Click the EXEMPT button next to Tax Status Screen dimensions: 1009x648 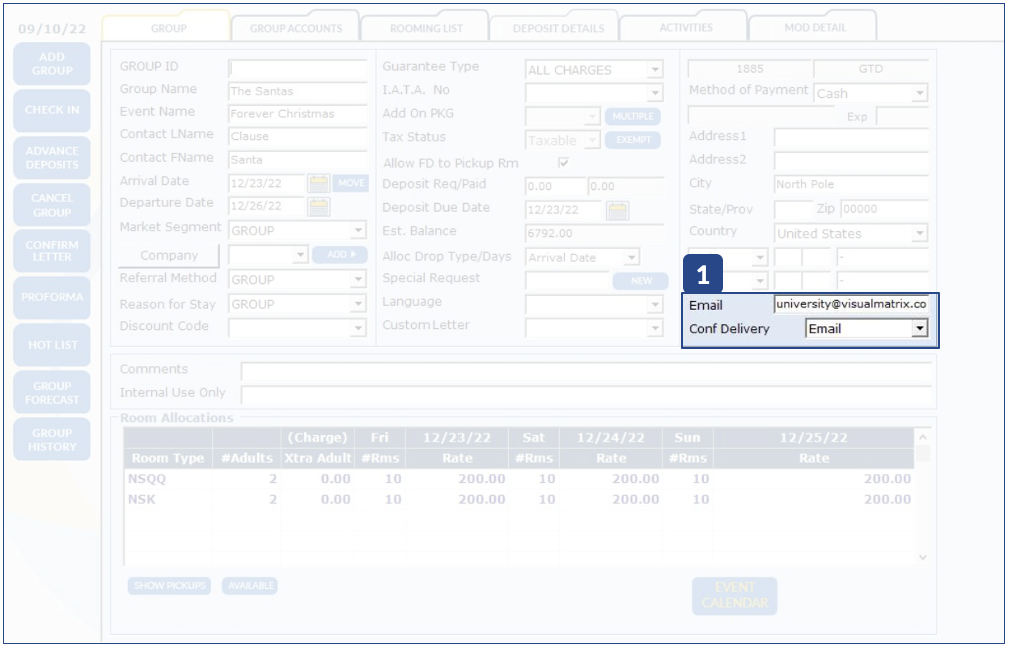[632, 140]
